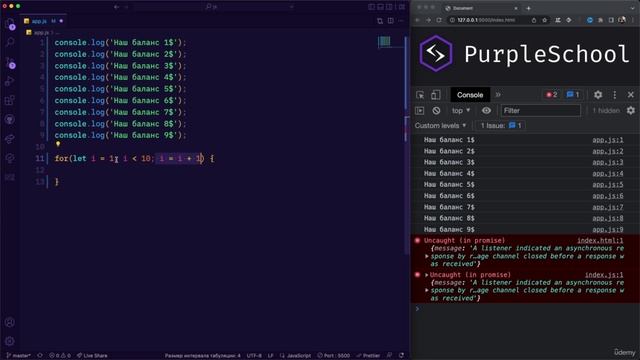Expand the more tabs chevron in DevTools
This screenshot has height=360, width=640.
(498, 95)
